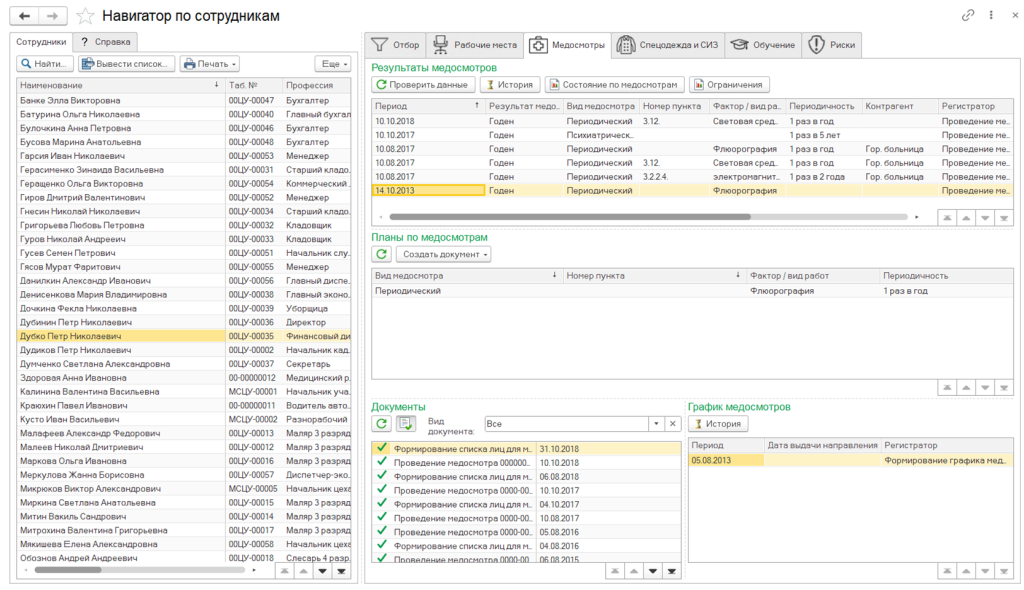Viewport: 1024px width, 590px height.
Task: Select employee Обознов Андрей Андреевич
Action: (x=184, y=558)
